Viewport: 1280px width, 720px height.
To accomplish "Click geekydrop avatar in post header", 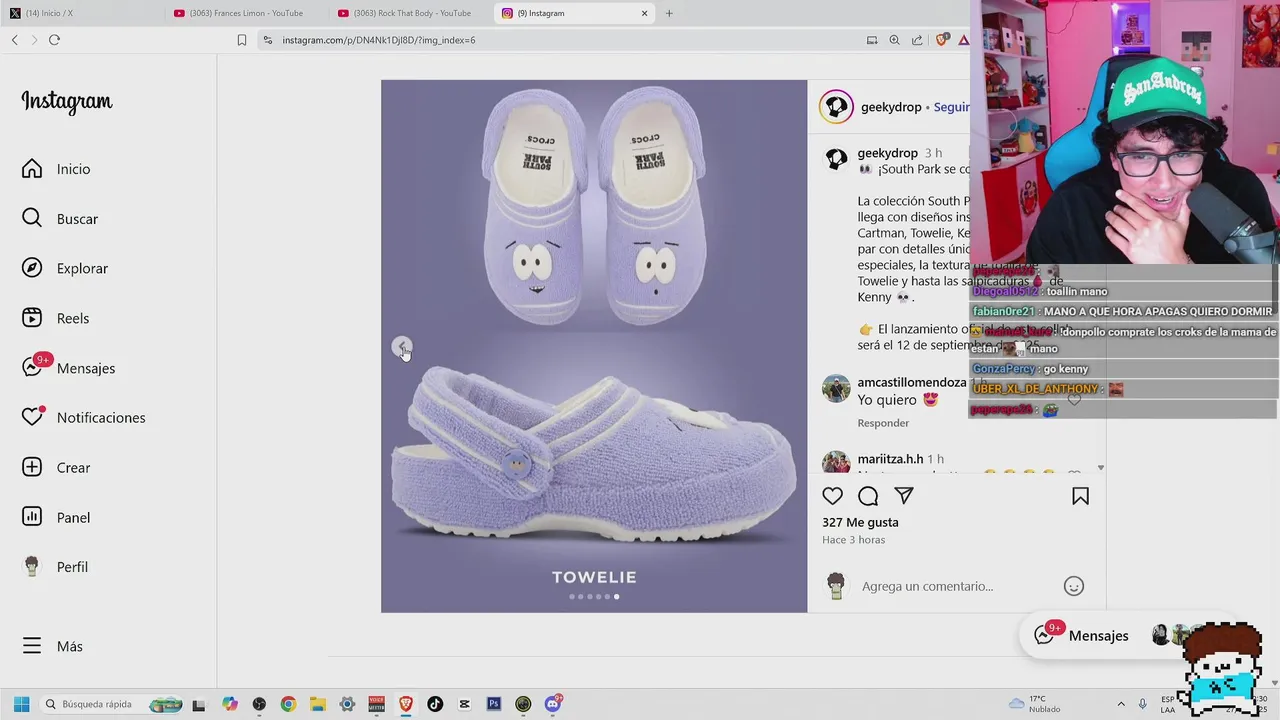I will [836, 107].
